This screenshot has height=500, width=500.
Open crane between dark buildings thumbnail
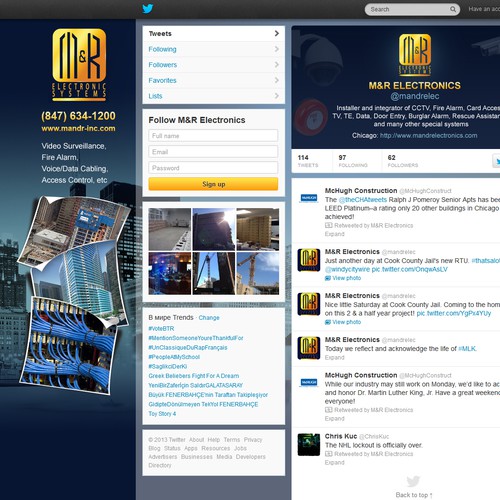(214, 273)
